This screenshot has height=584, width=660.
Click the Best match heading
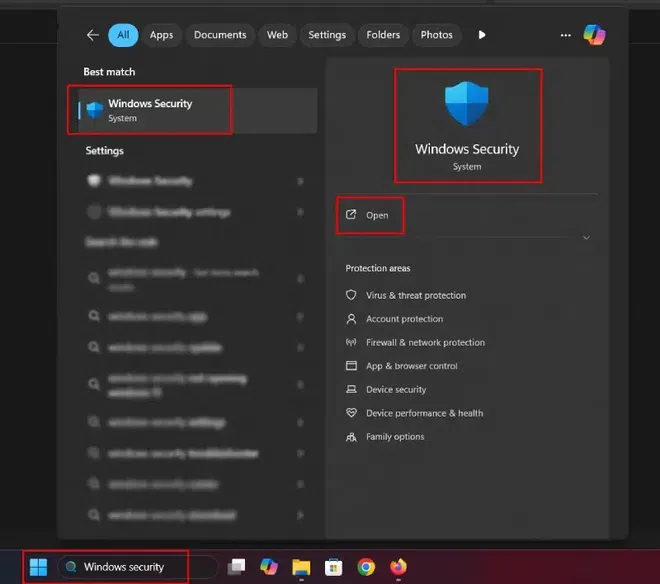[x=109, y=72]
